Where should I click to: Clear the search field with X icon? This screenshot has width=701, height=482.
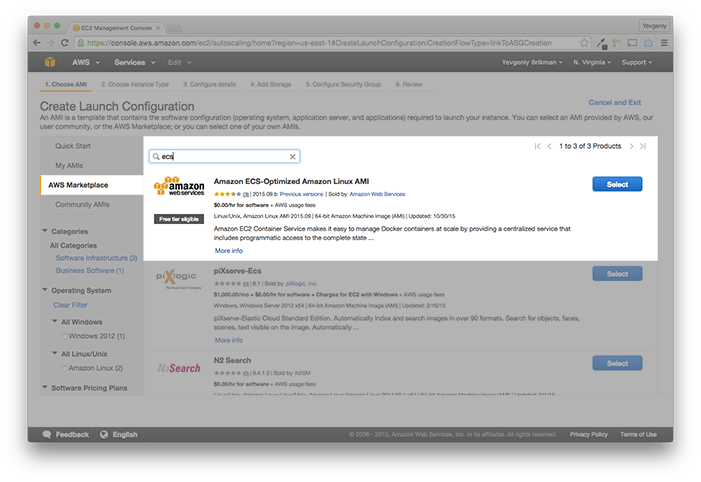[x=292, y=156]
